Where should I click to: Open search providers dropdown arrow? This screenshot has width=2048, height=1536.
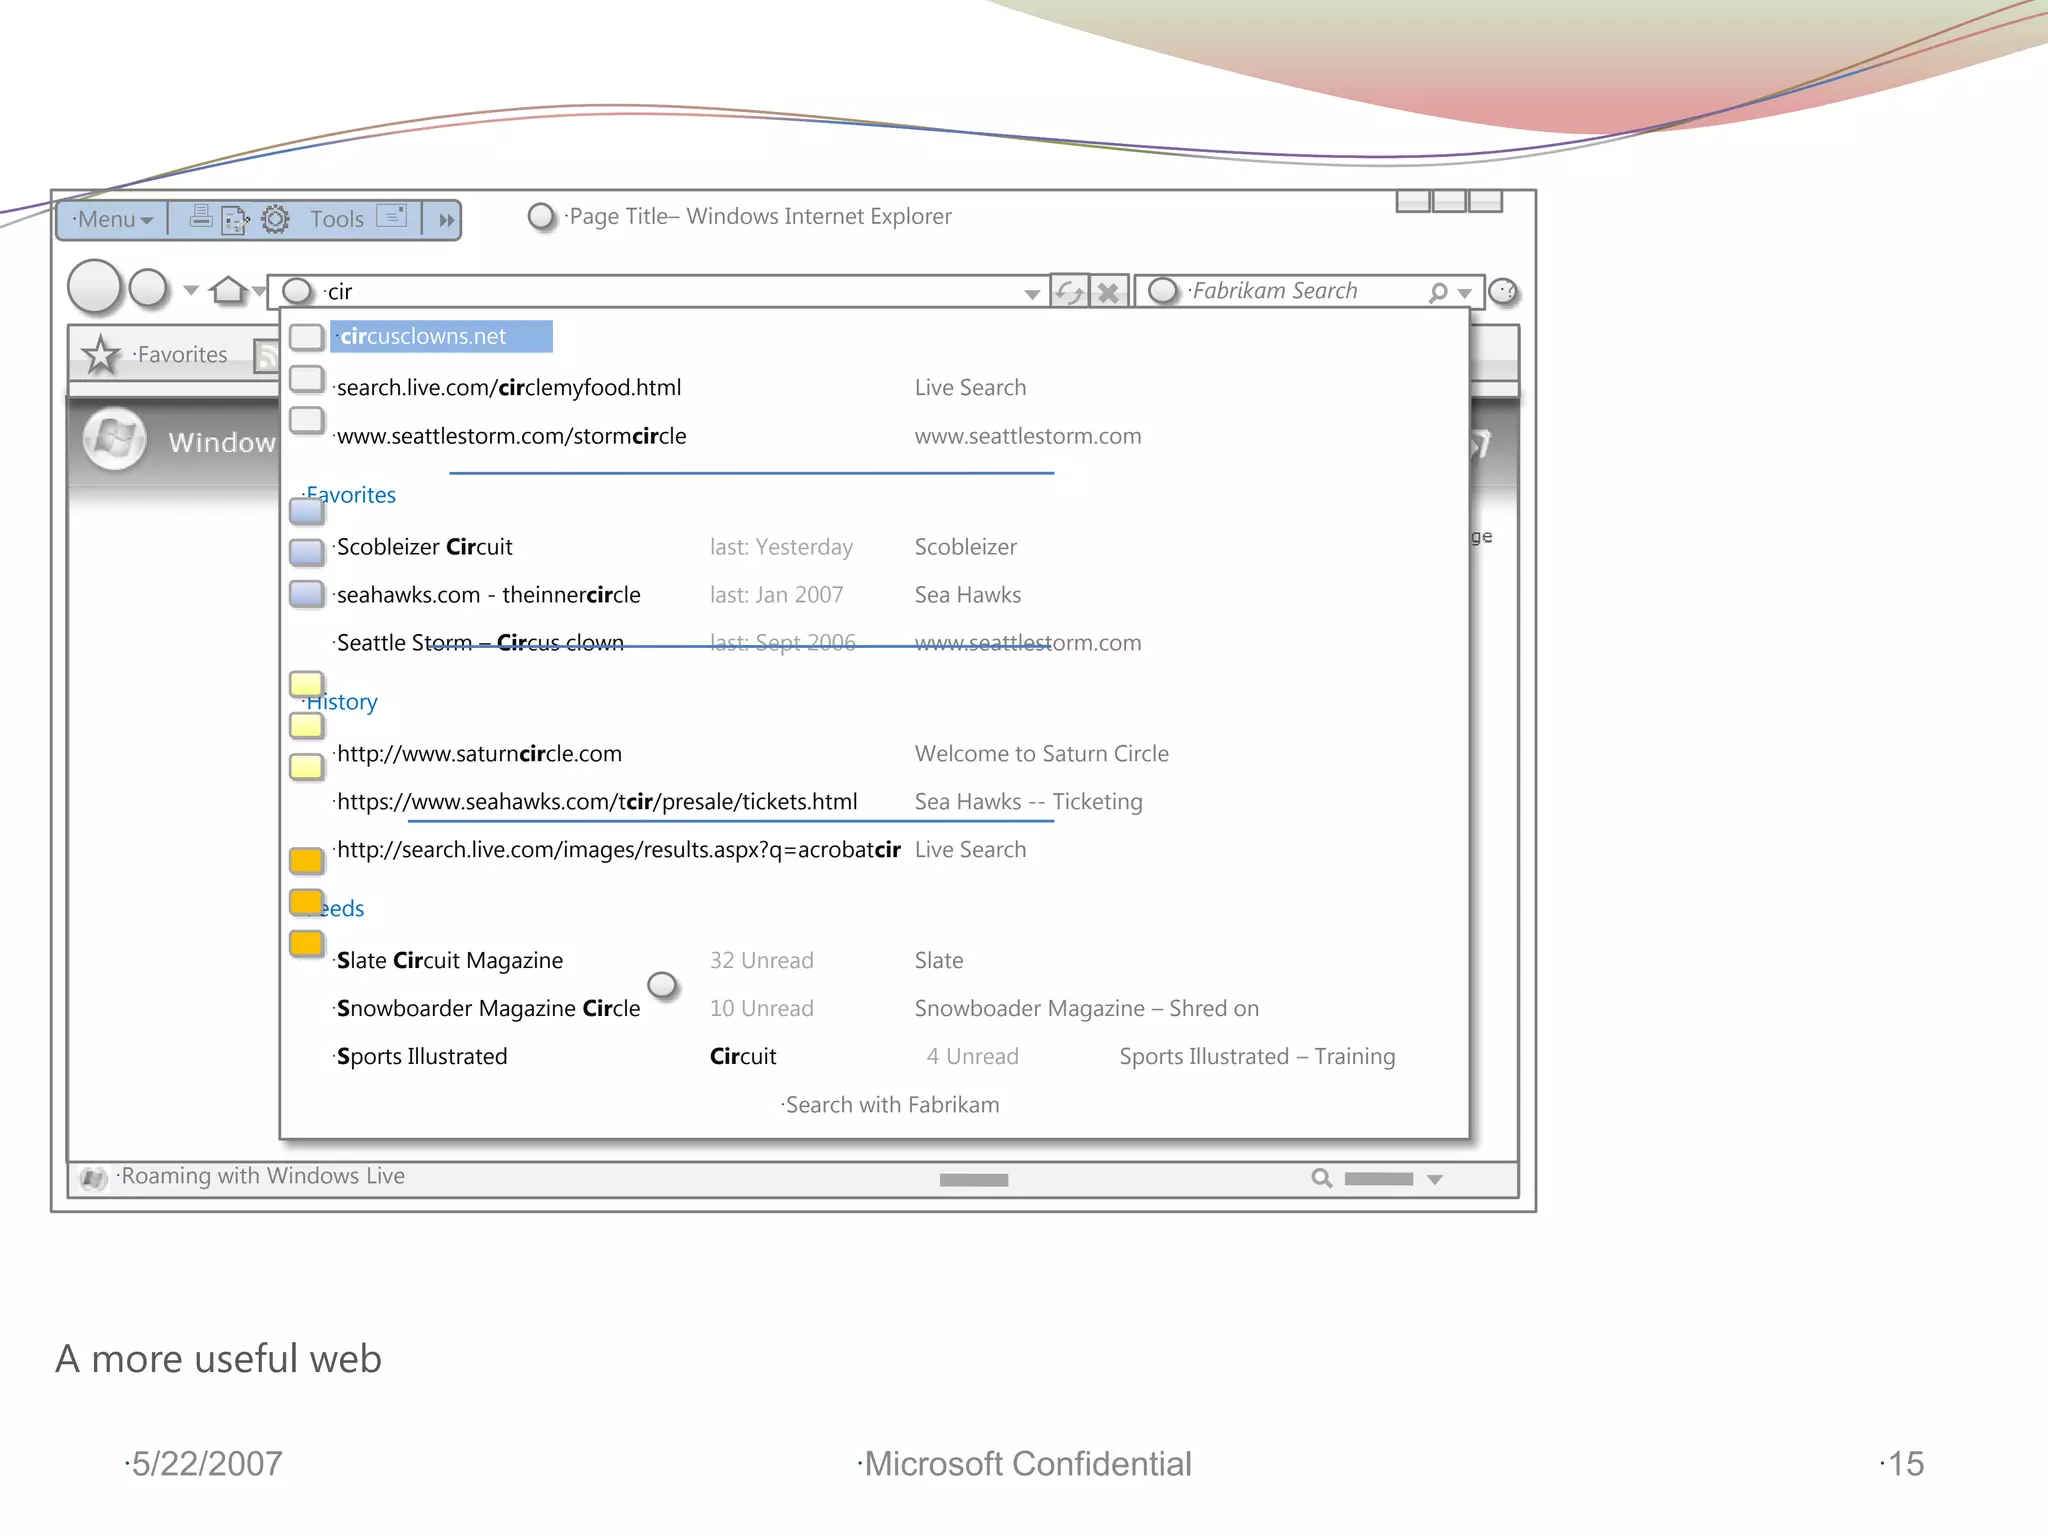[x=1464, y=293]
